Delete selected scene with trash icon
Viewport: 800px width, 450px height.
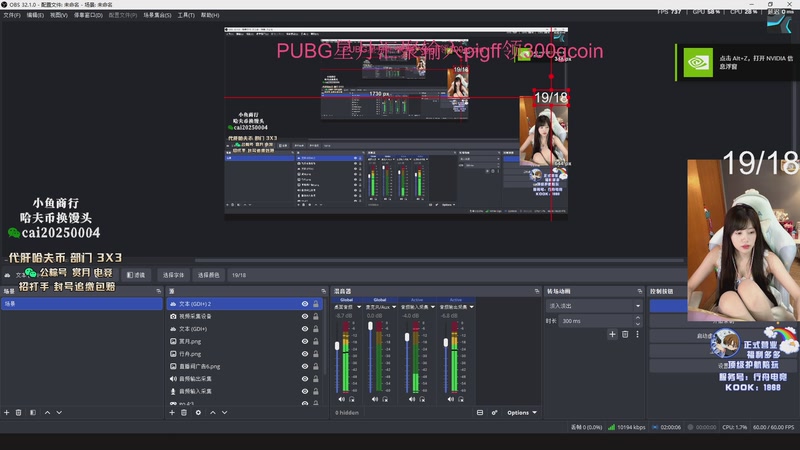click(18, 412)
